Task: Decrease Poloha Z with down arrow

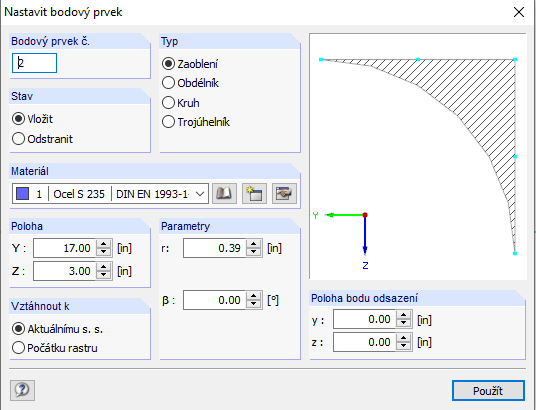Action: [104, 276]
